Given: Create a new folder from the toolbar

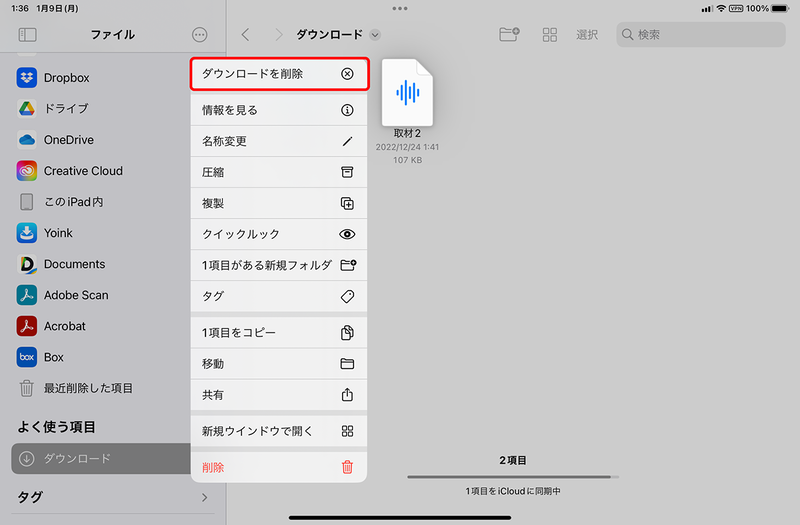Looking at the screenshot, I should 509,34.
